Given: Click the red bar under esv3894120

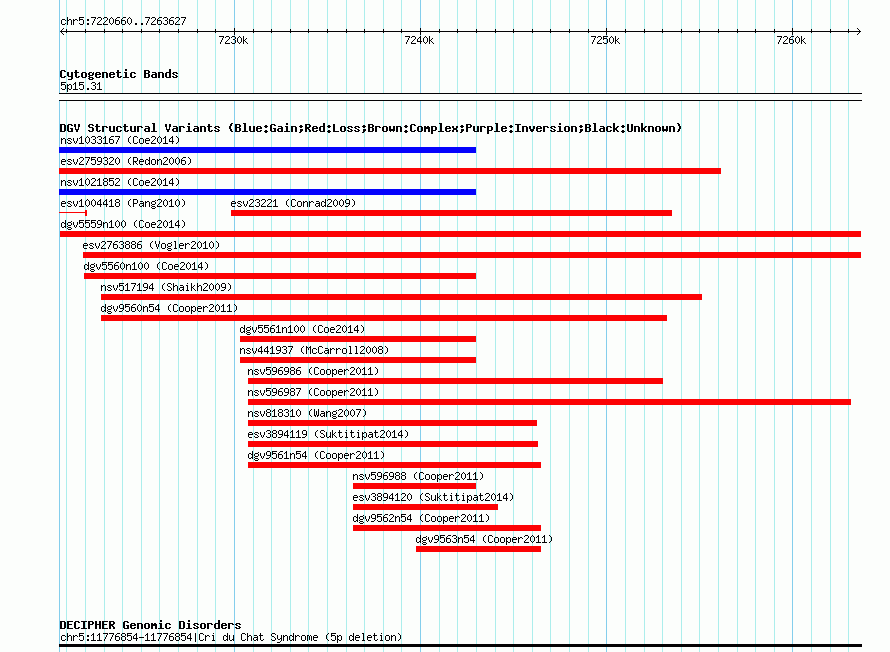Looking at the screenshot, I should [426, 507].
